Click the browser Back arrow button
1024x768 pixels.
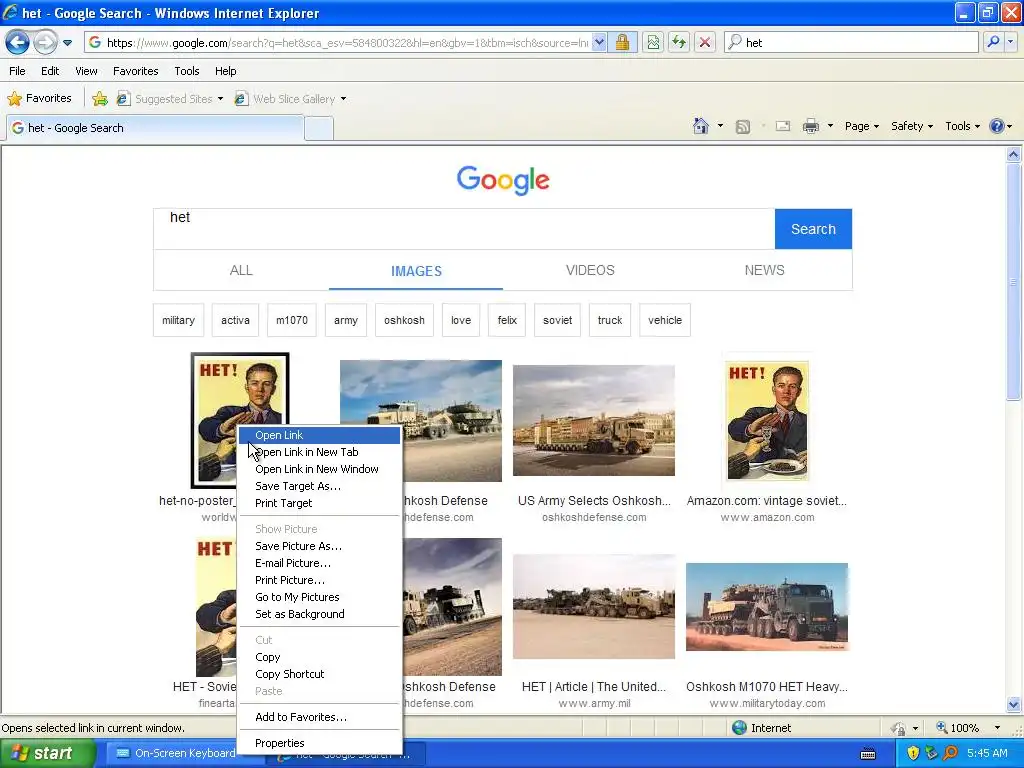tap(17, 43)
